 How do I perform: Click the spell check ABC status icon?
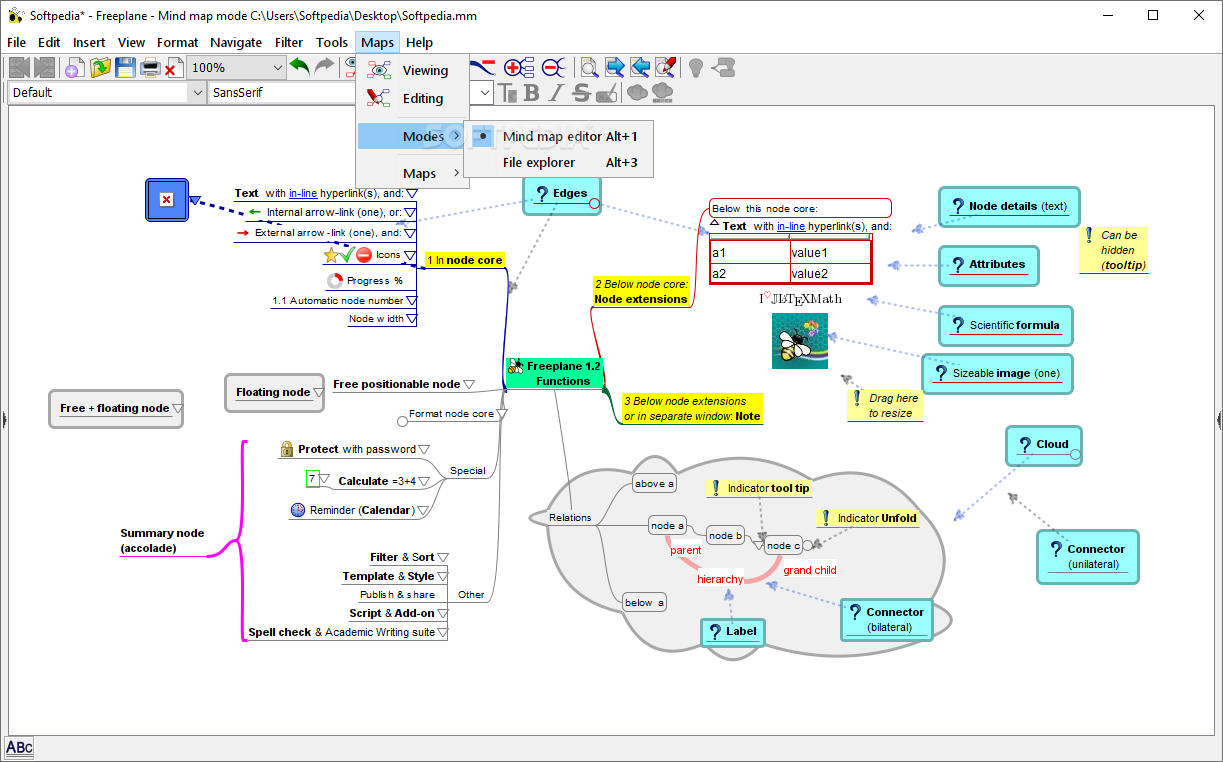[19, 747]
